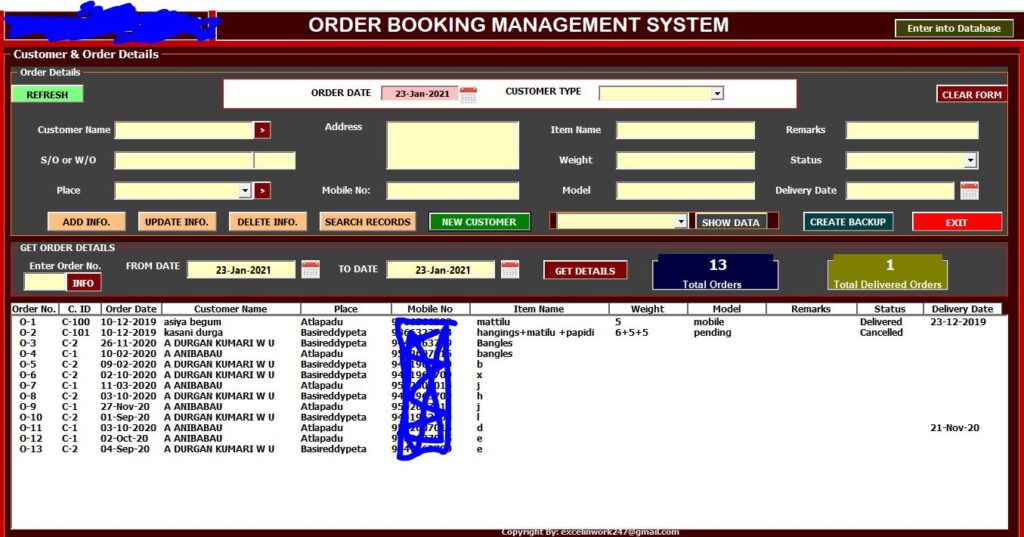Open calendar icon beside To Date field
1024x537 pixels.
(510, 269)
